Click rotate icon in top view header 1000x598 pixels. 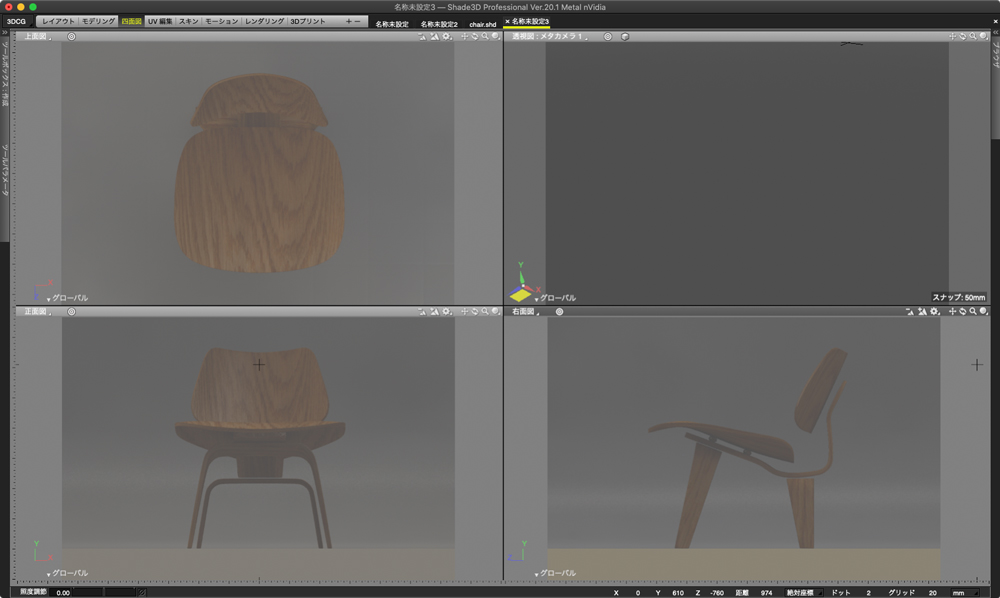[474, 36]
